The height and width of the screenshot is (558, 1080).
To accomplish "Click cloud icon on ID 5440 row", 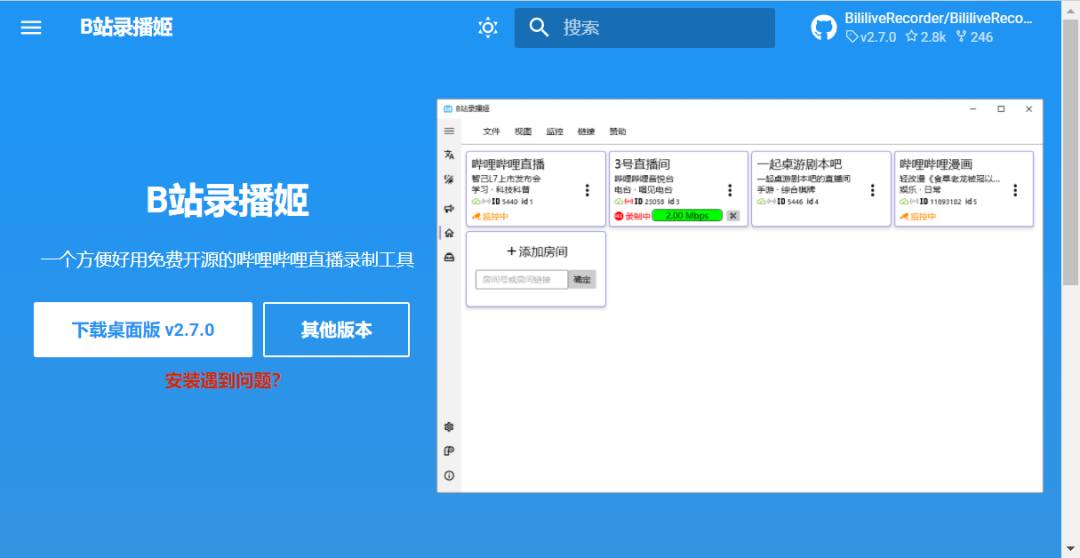I will 476,202.
